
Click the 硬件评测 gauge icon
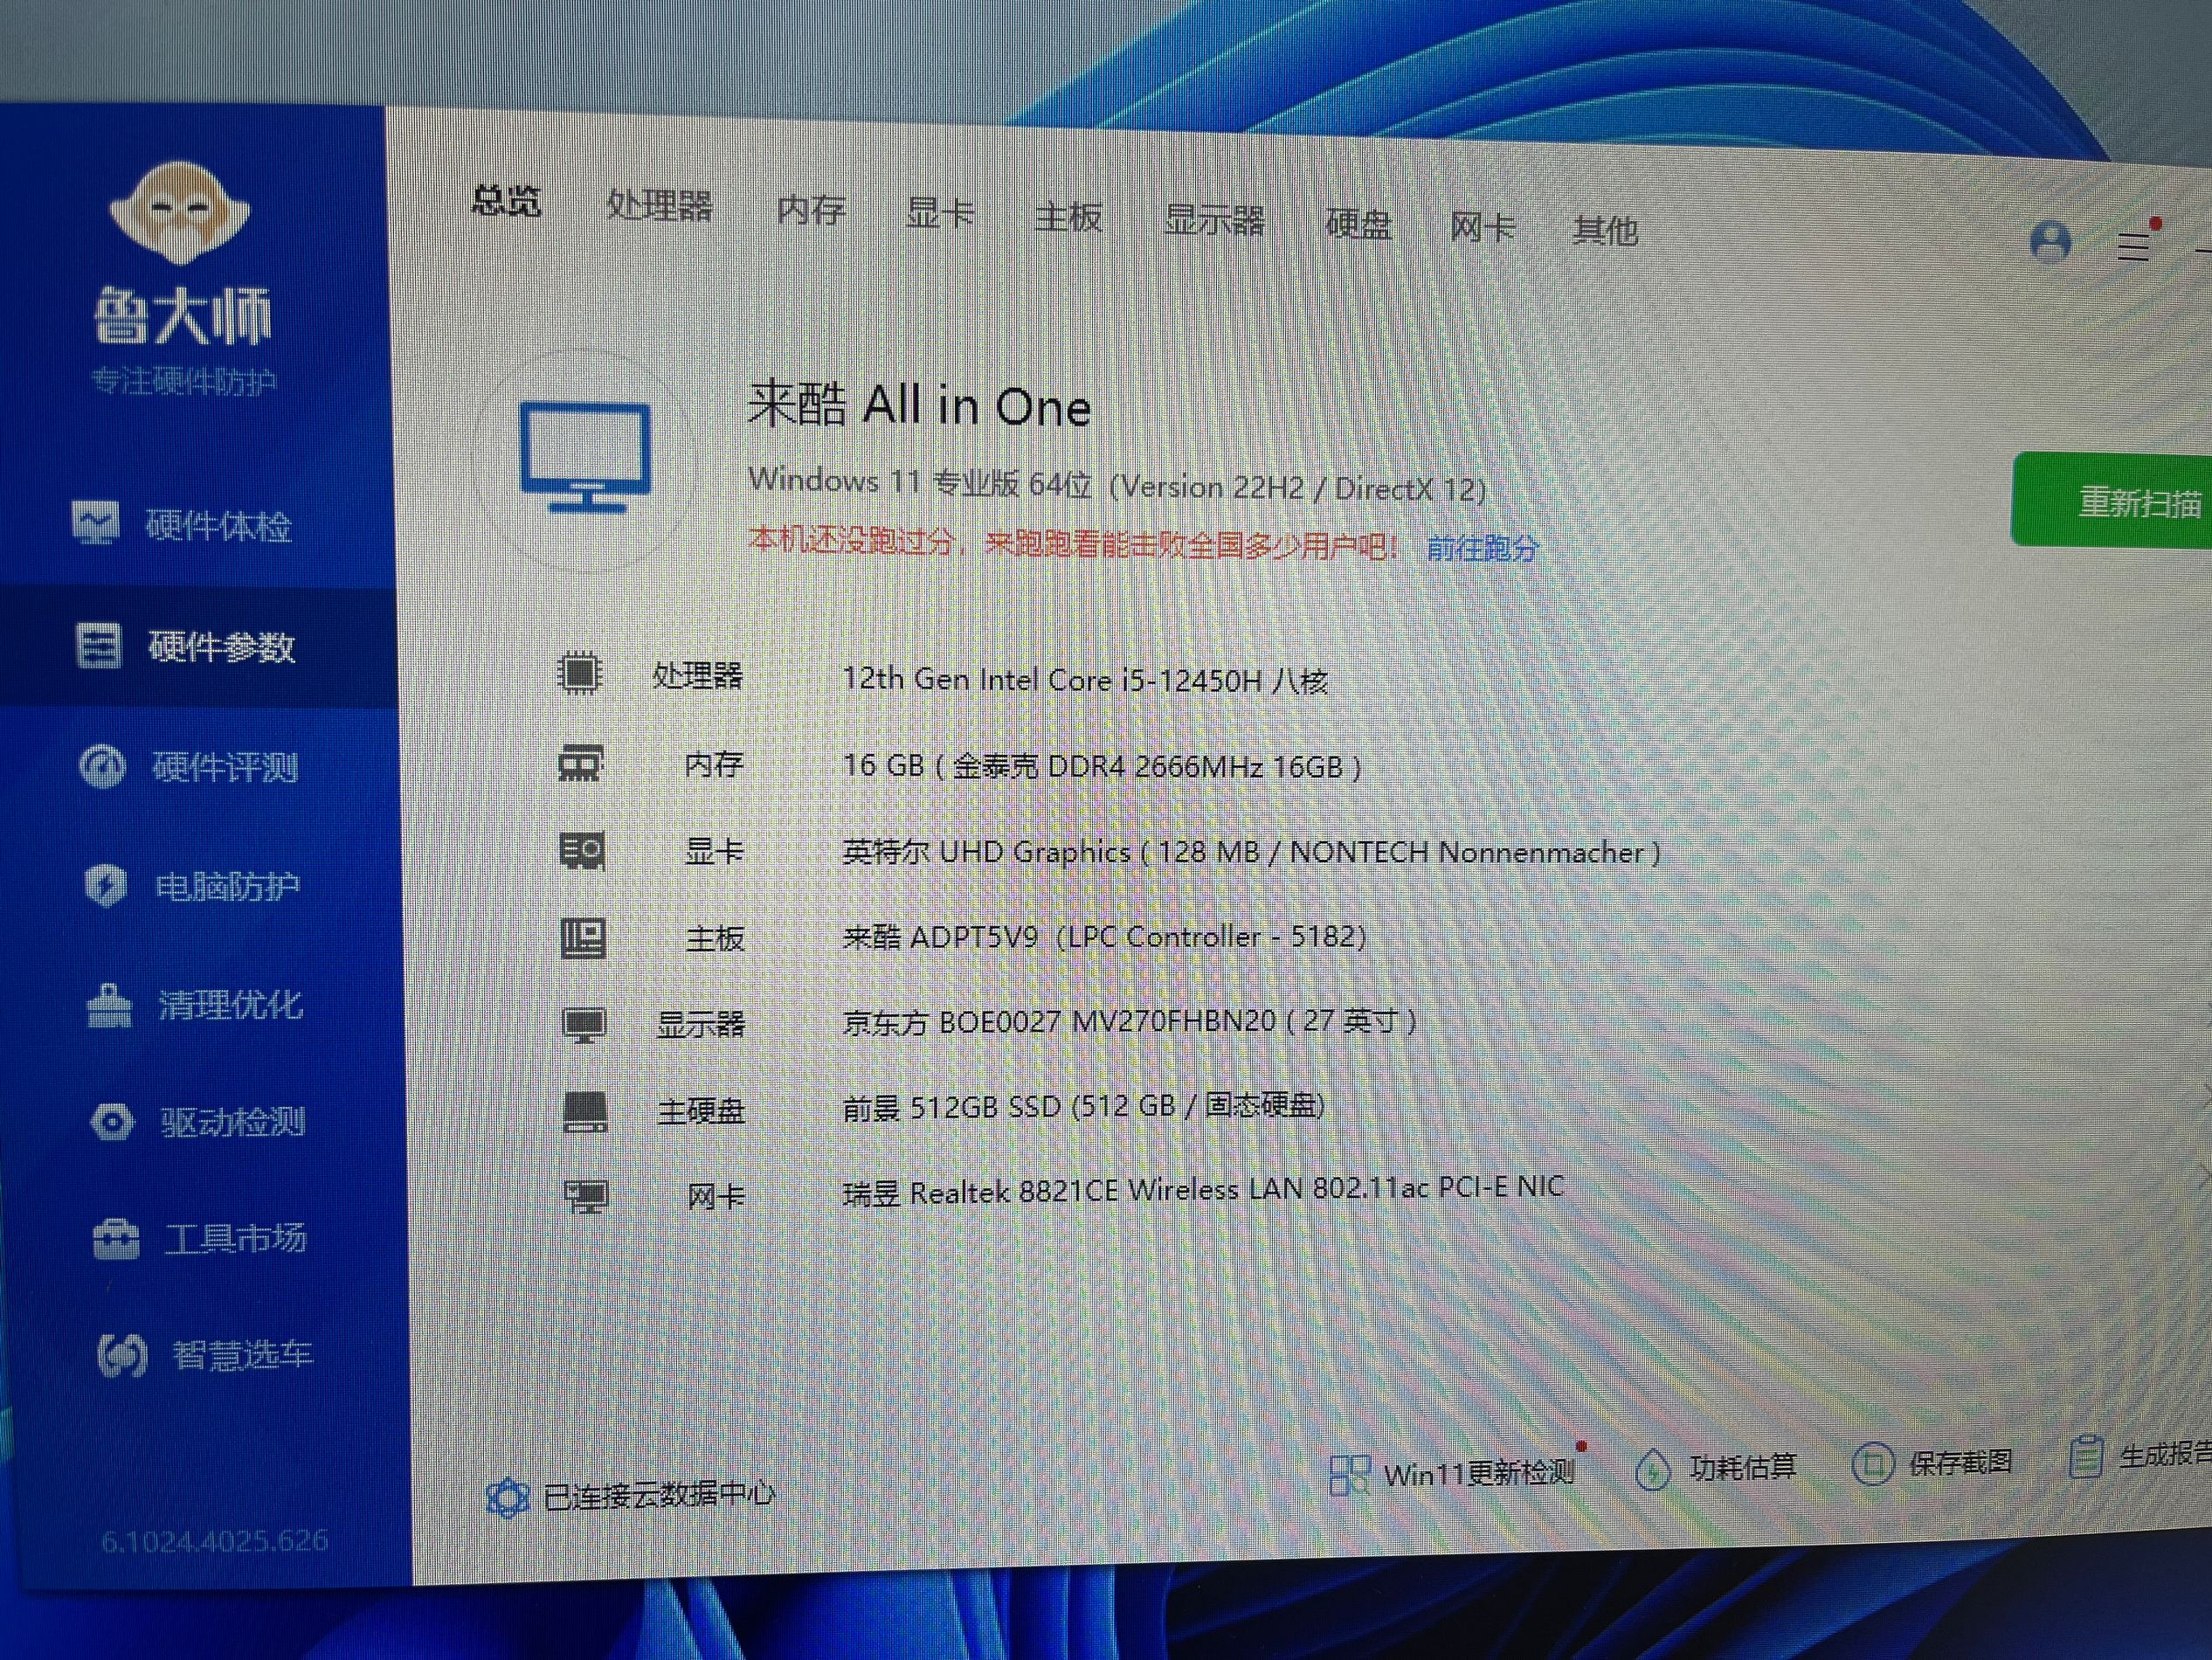[x=102, y=767]
